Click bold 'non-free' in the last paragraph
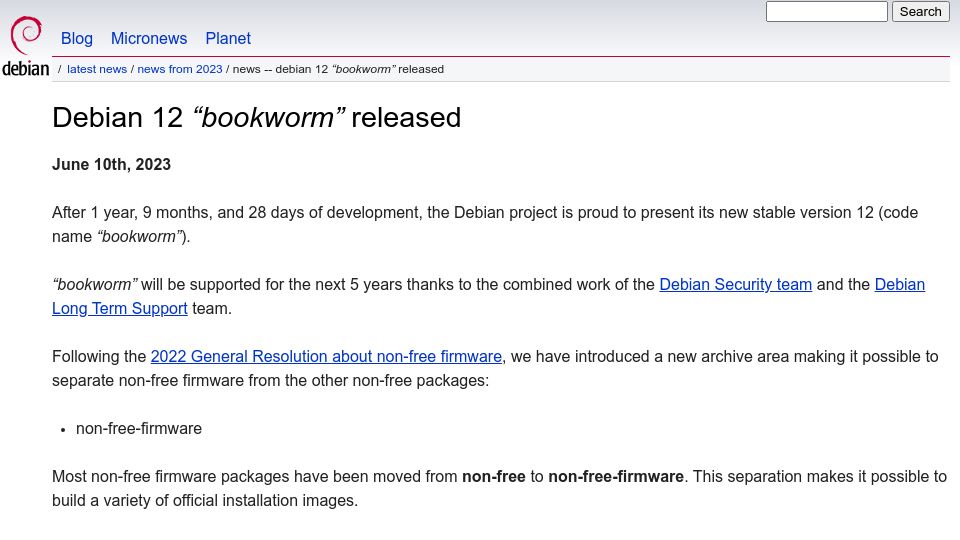 493,476
